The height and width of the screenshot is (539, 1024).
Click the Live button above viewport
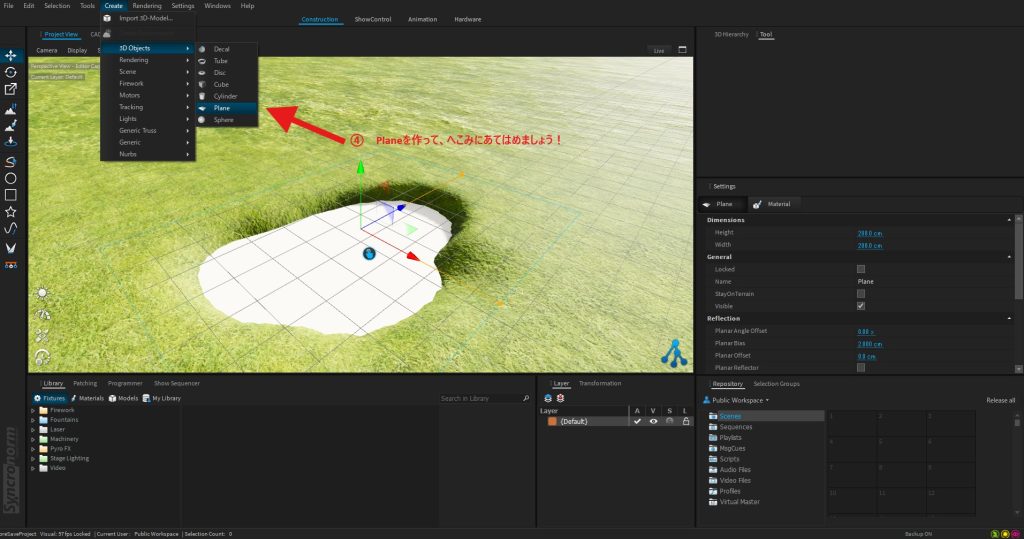658,50
